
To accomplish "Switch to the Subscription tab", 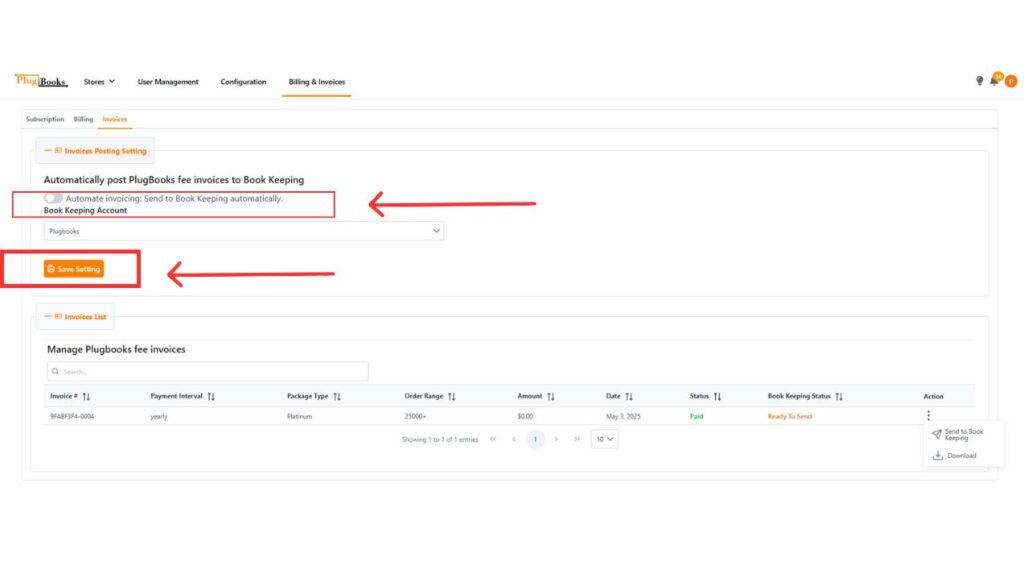I will point(45,119).
